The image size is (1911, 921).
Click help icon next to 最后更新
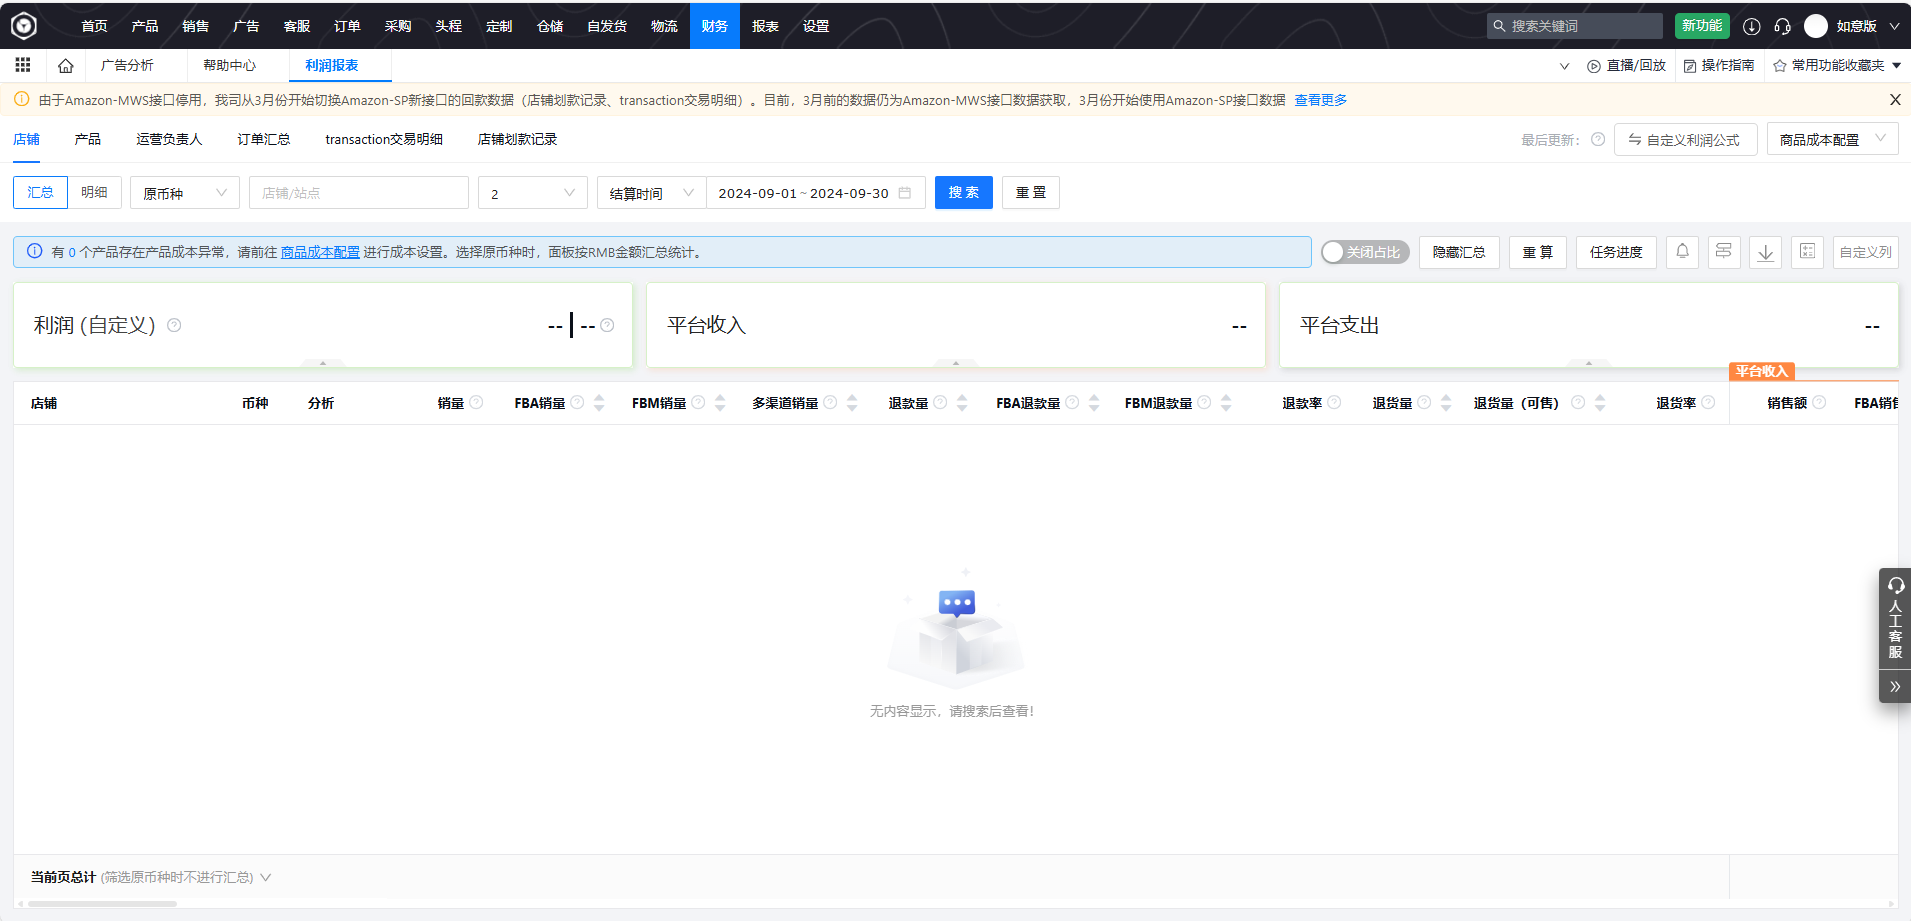[x=1598, y=139]
